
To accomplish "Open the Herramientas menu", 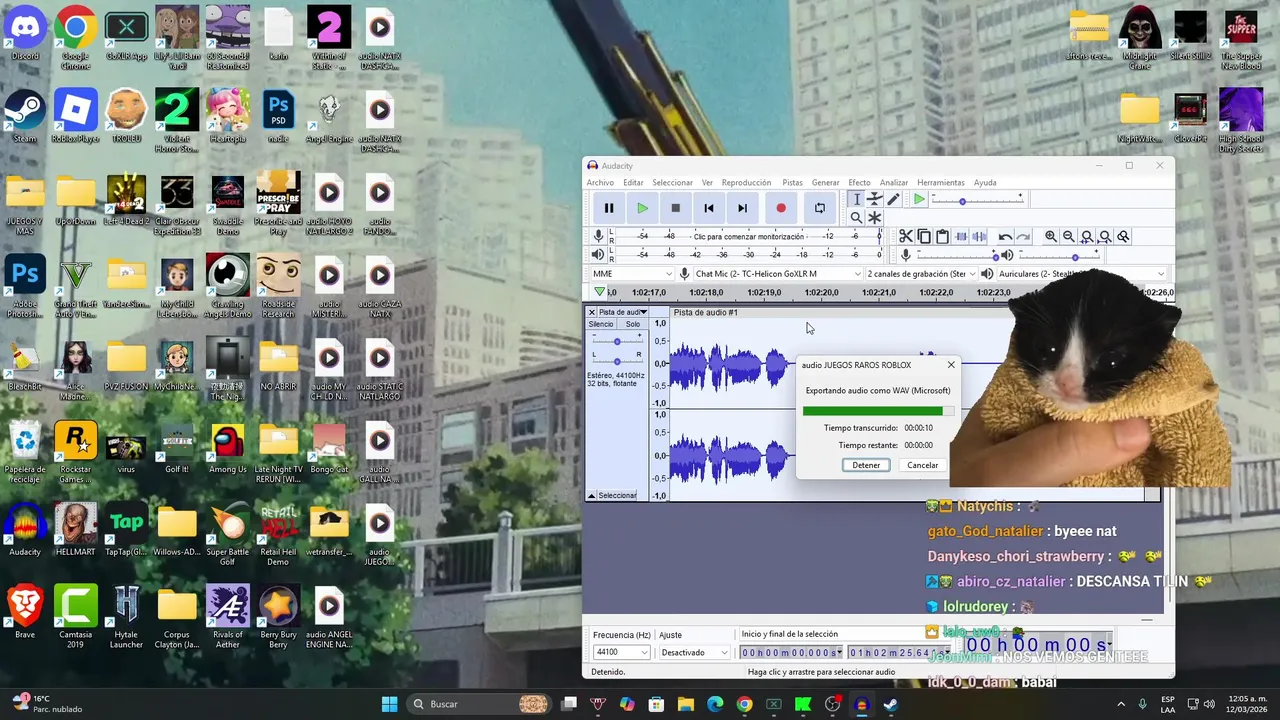I will click(941, 183).
